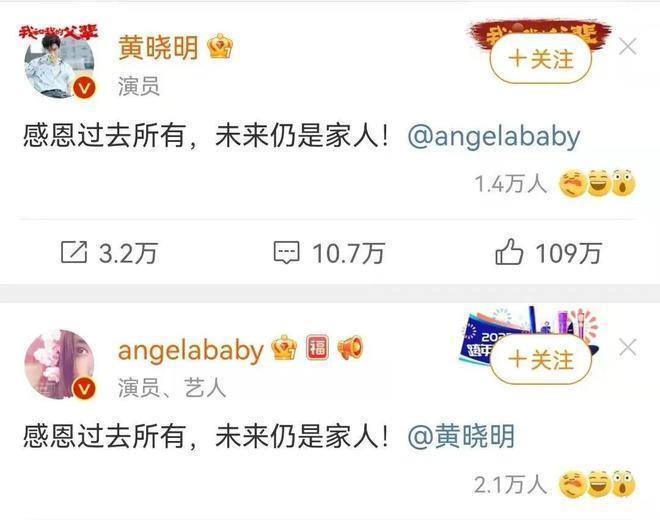Open the @angelababy mention link
The height and width of the screenshot is (520, 660).
[494, 137]
